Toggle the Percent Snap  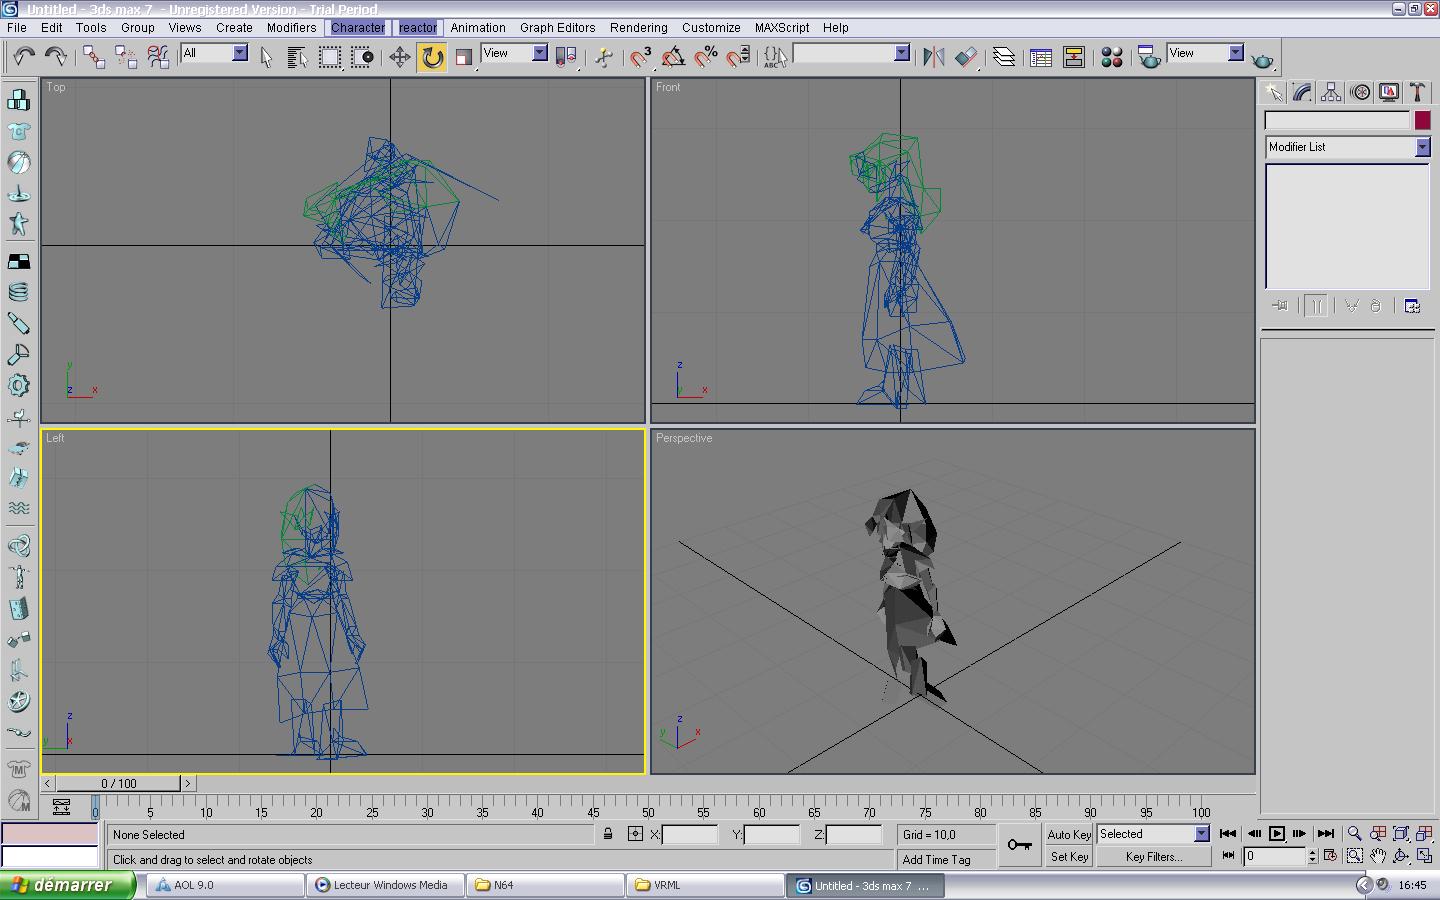coord(706,57)
